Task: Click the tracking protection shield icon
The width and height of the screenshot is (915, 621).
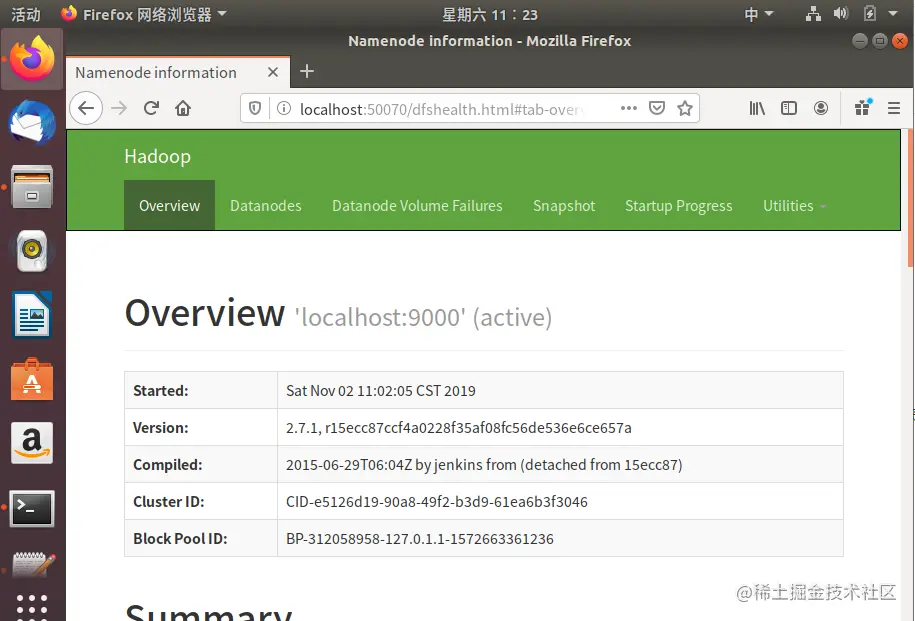Action: pyautogui.click(x=255, y=109)
